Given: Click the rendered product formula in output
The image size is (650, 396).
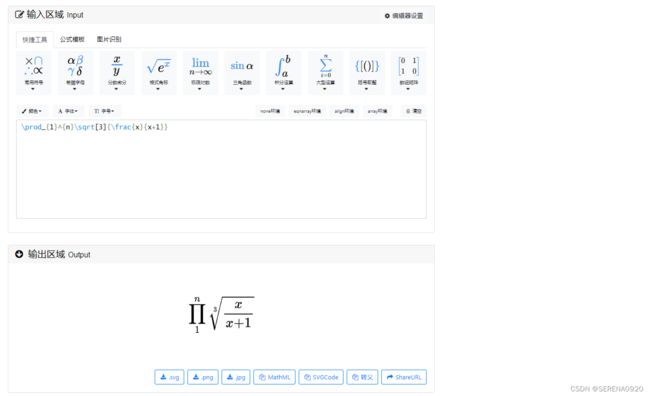Looking at the screenshot, I should tap(221, 314).
